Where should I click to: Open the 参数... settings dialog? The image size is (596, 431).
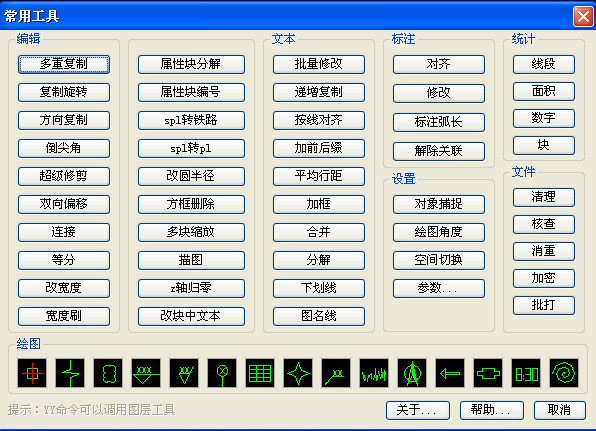[439, 288]
